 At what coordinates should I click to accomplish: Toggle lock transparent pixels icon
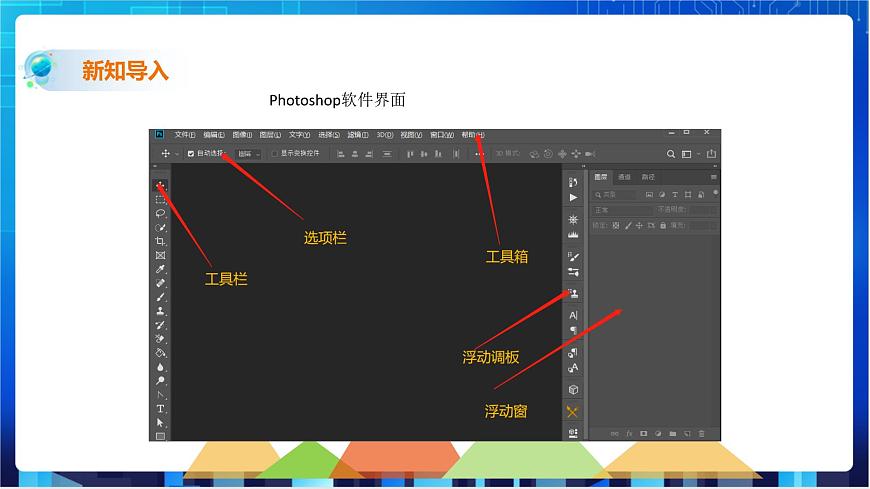616,225
